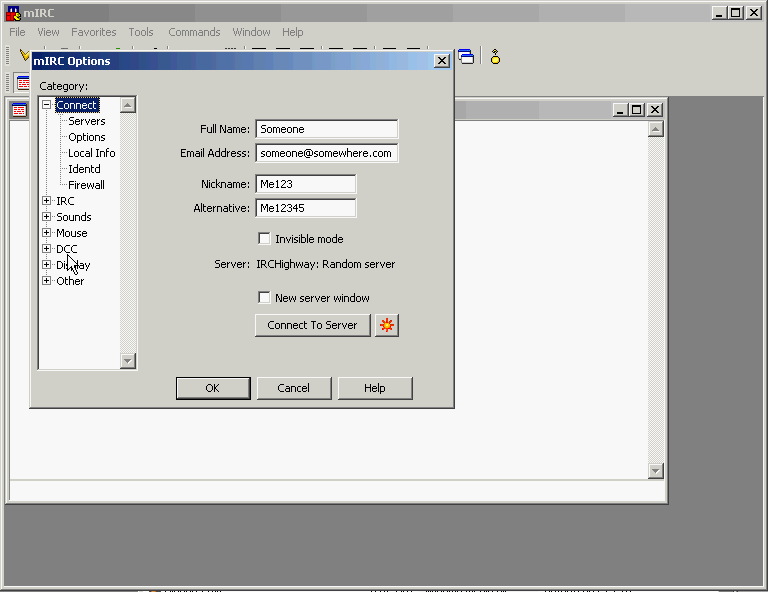This screenshot has height=592, width=768.
Task: Tick the New server window checkbox
Action: click(x=264, y=297)
